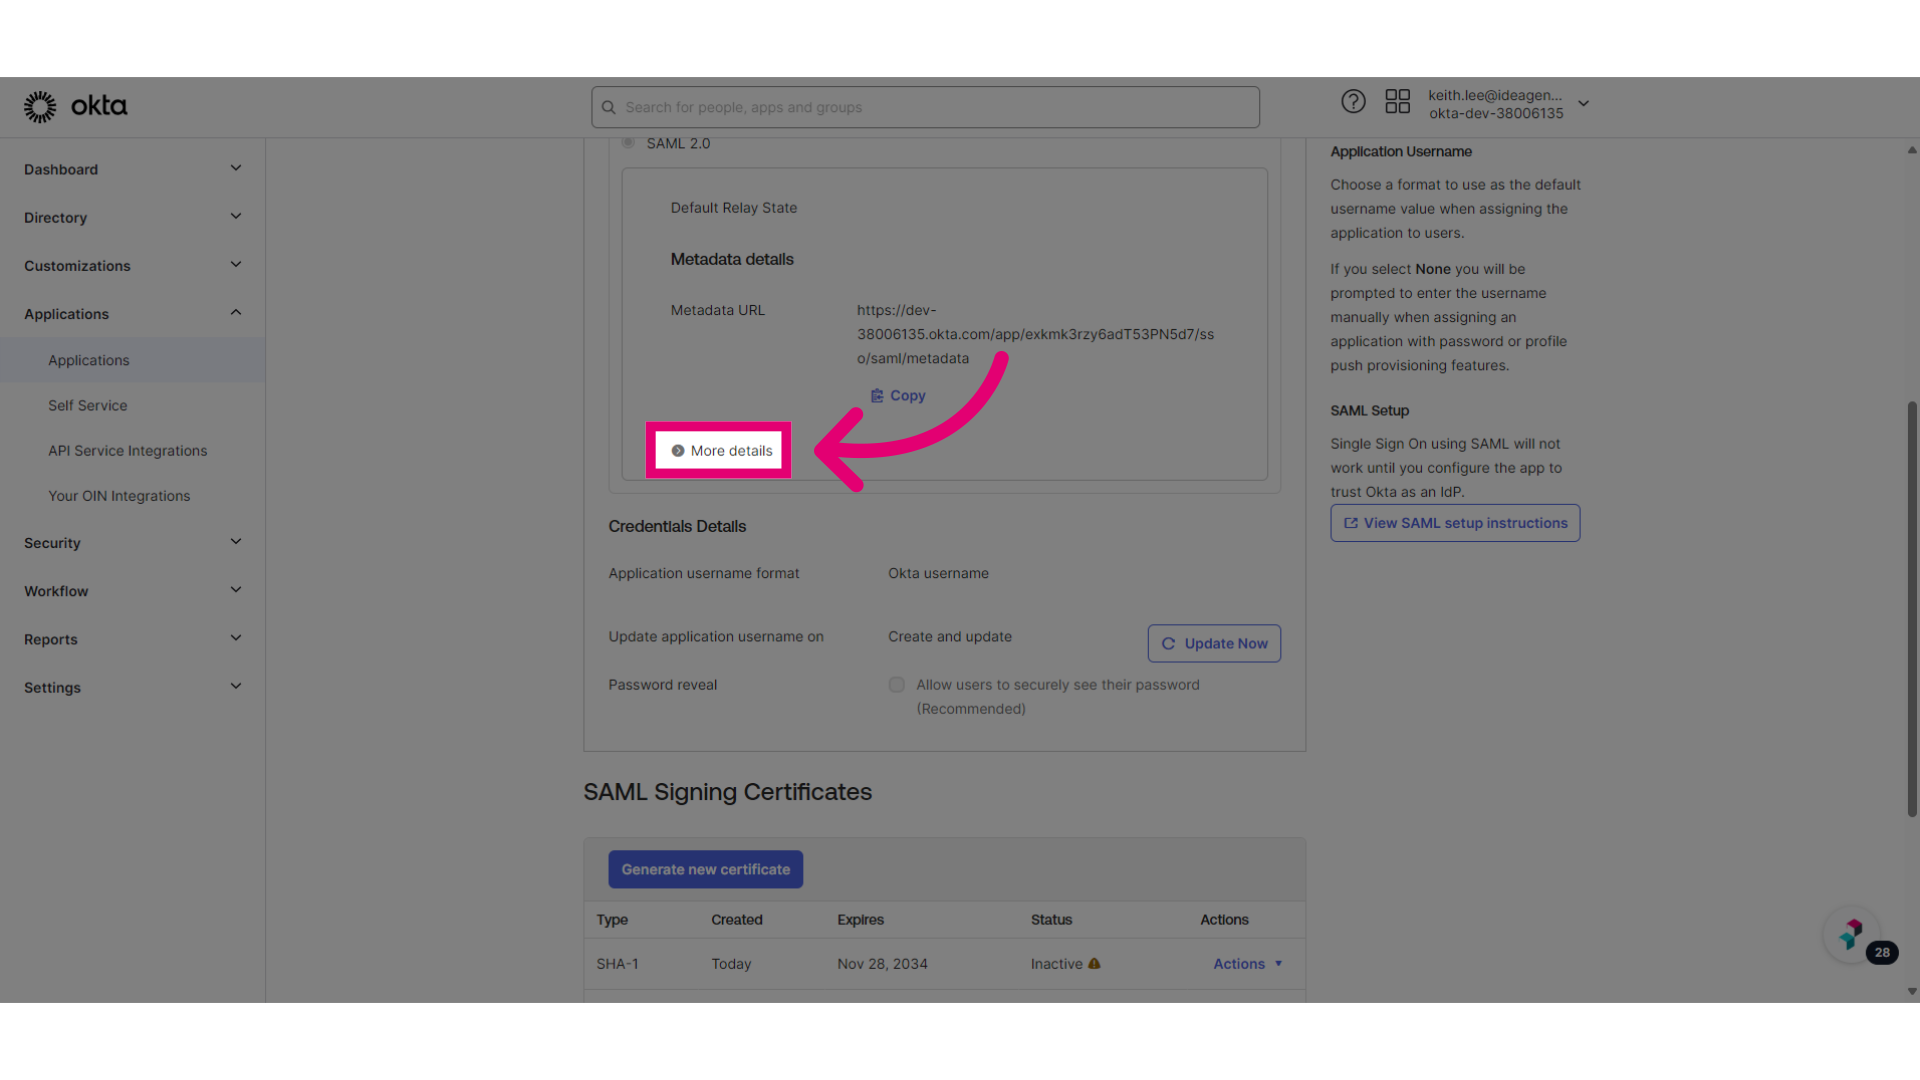
Task: Click View SAML setup instructions button
Action: [x=1455, y=523]
